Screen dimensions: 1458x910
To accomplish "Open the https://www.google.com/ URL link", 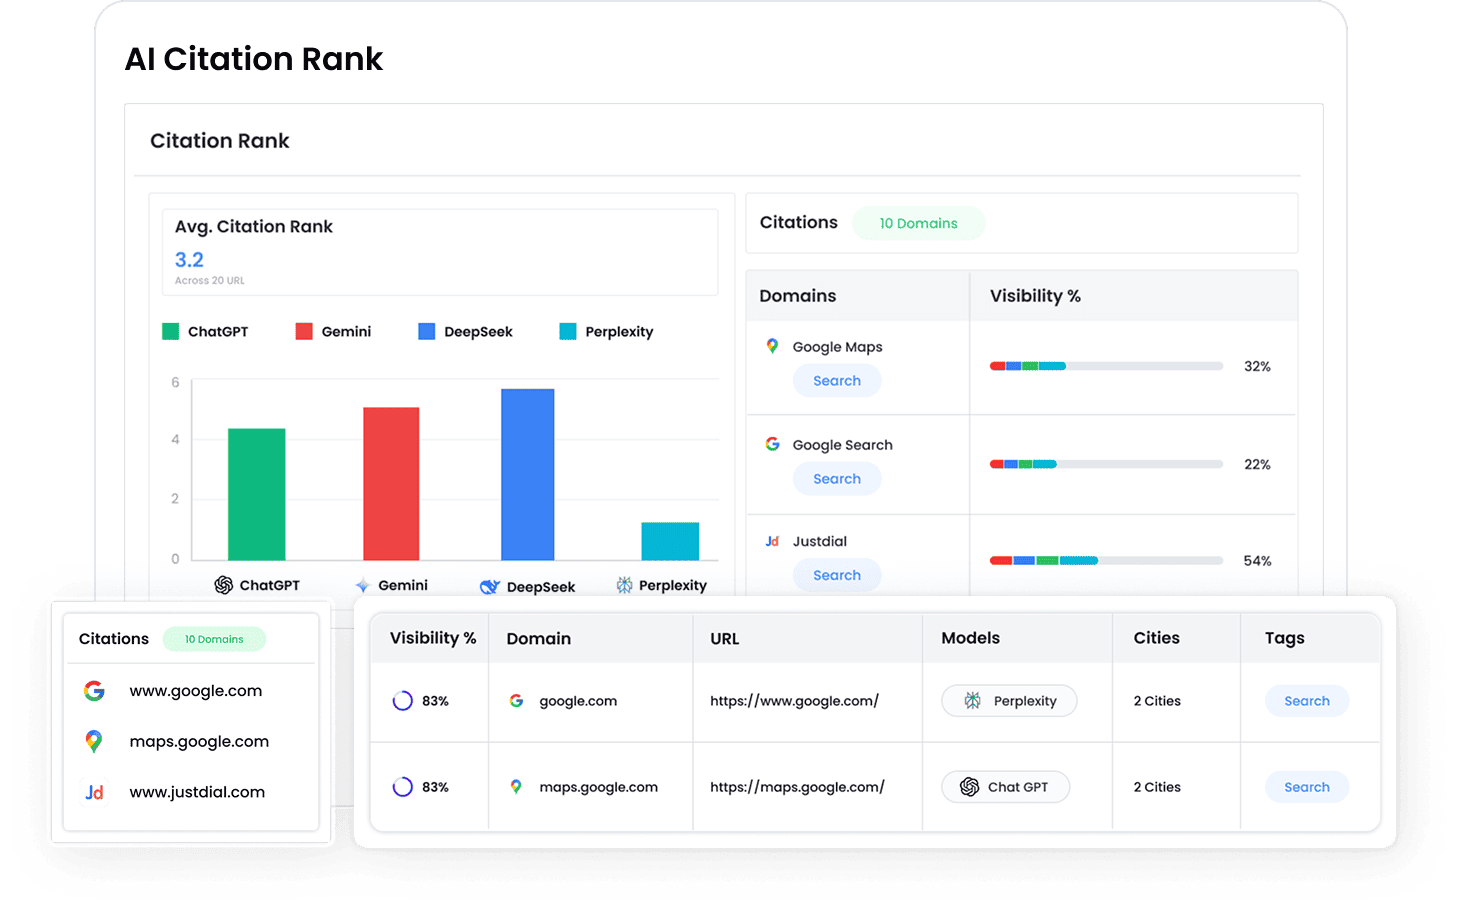I will [x=794, y=701].
